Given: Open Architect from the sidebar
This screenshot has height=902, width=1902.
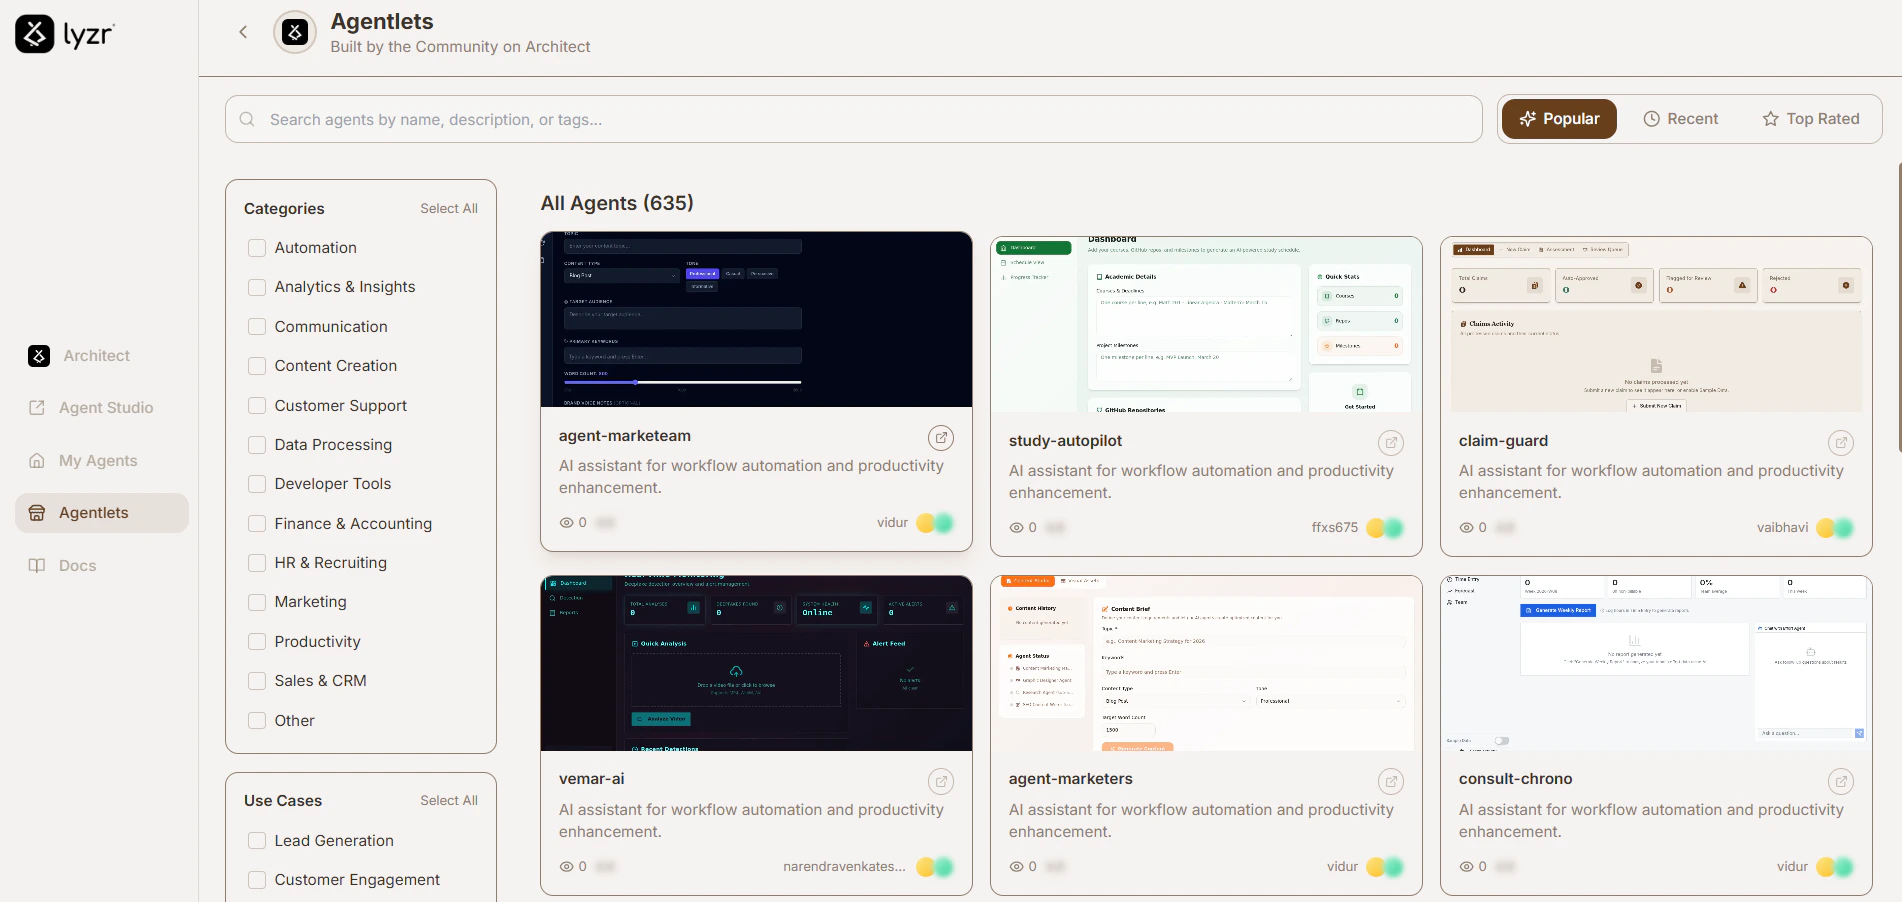Looking at the screenshot, I should tap(96, 355).
